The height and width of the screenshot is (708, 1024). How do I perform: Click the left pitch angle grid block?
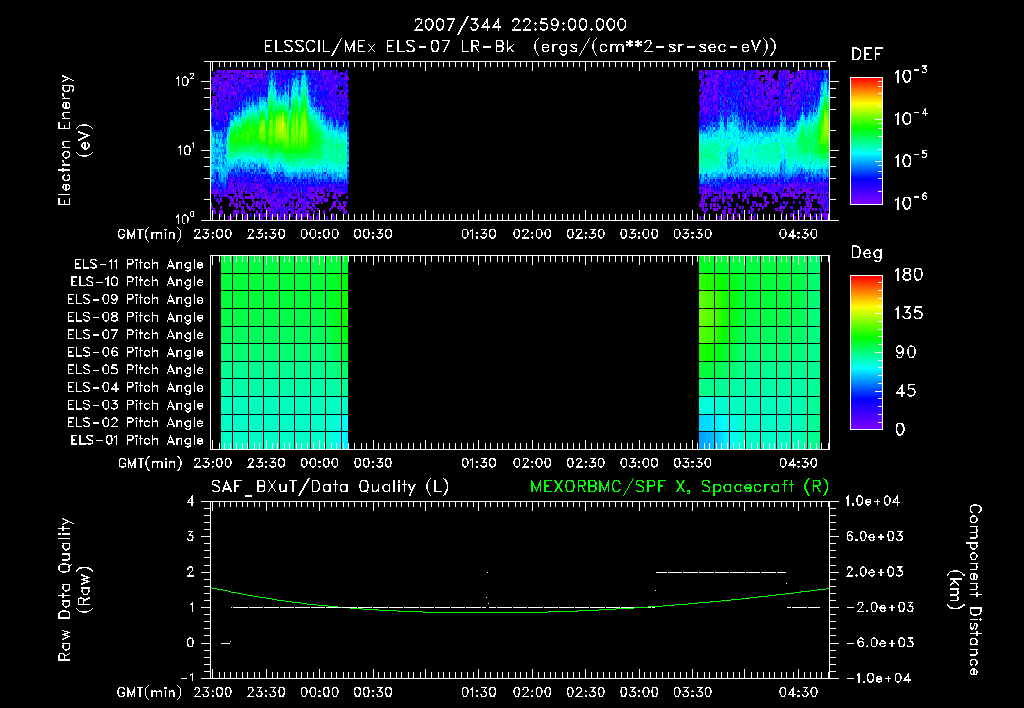284,352
